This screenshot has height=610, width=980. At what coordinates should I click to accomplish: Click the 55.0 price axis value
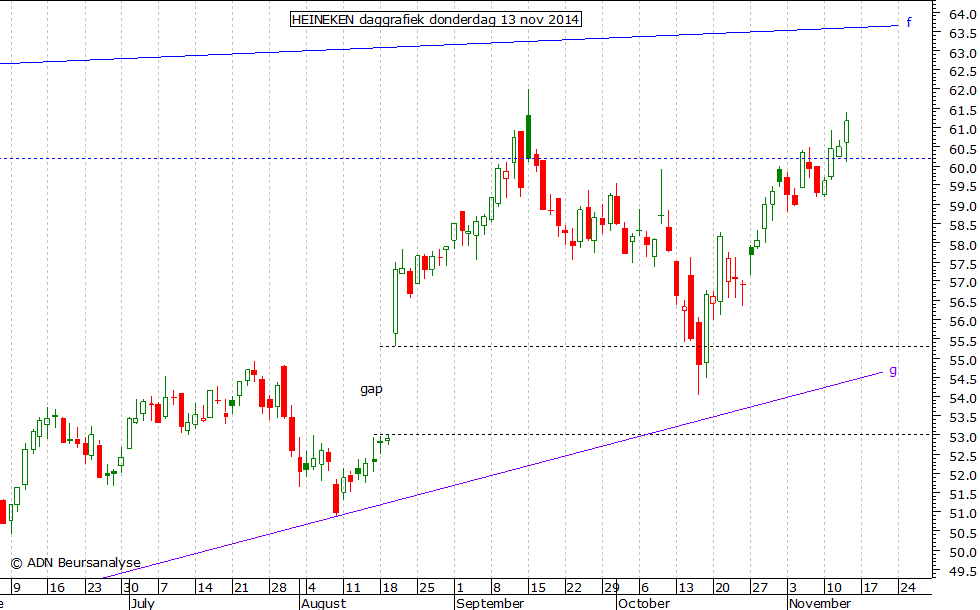tap(962, 361)
